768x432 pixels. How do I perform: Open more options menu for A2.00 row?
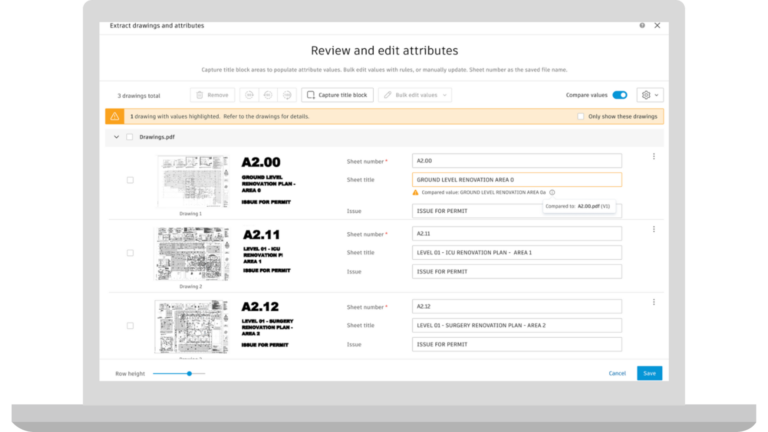(654, 157)
